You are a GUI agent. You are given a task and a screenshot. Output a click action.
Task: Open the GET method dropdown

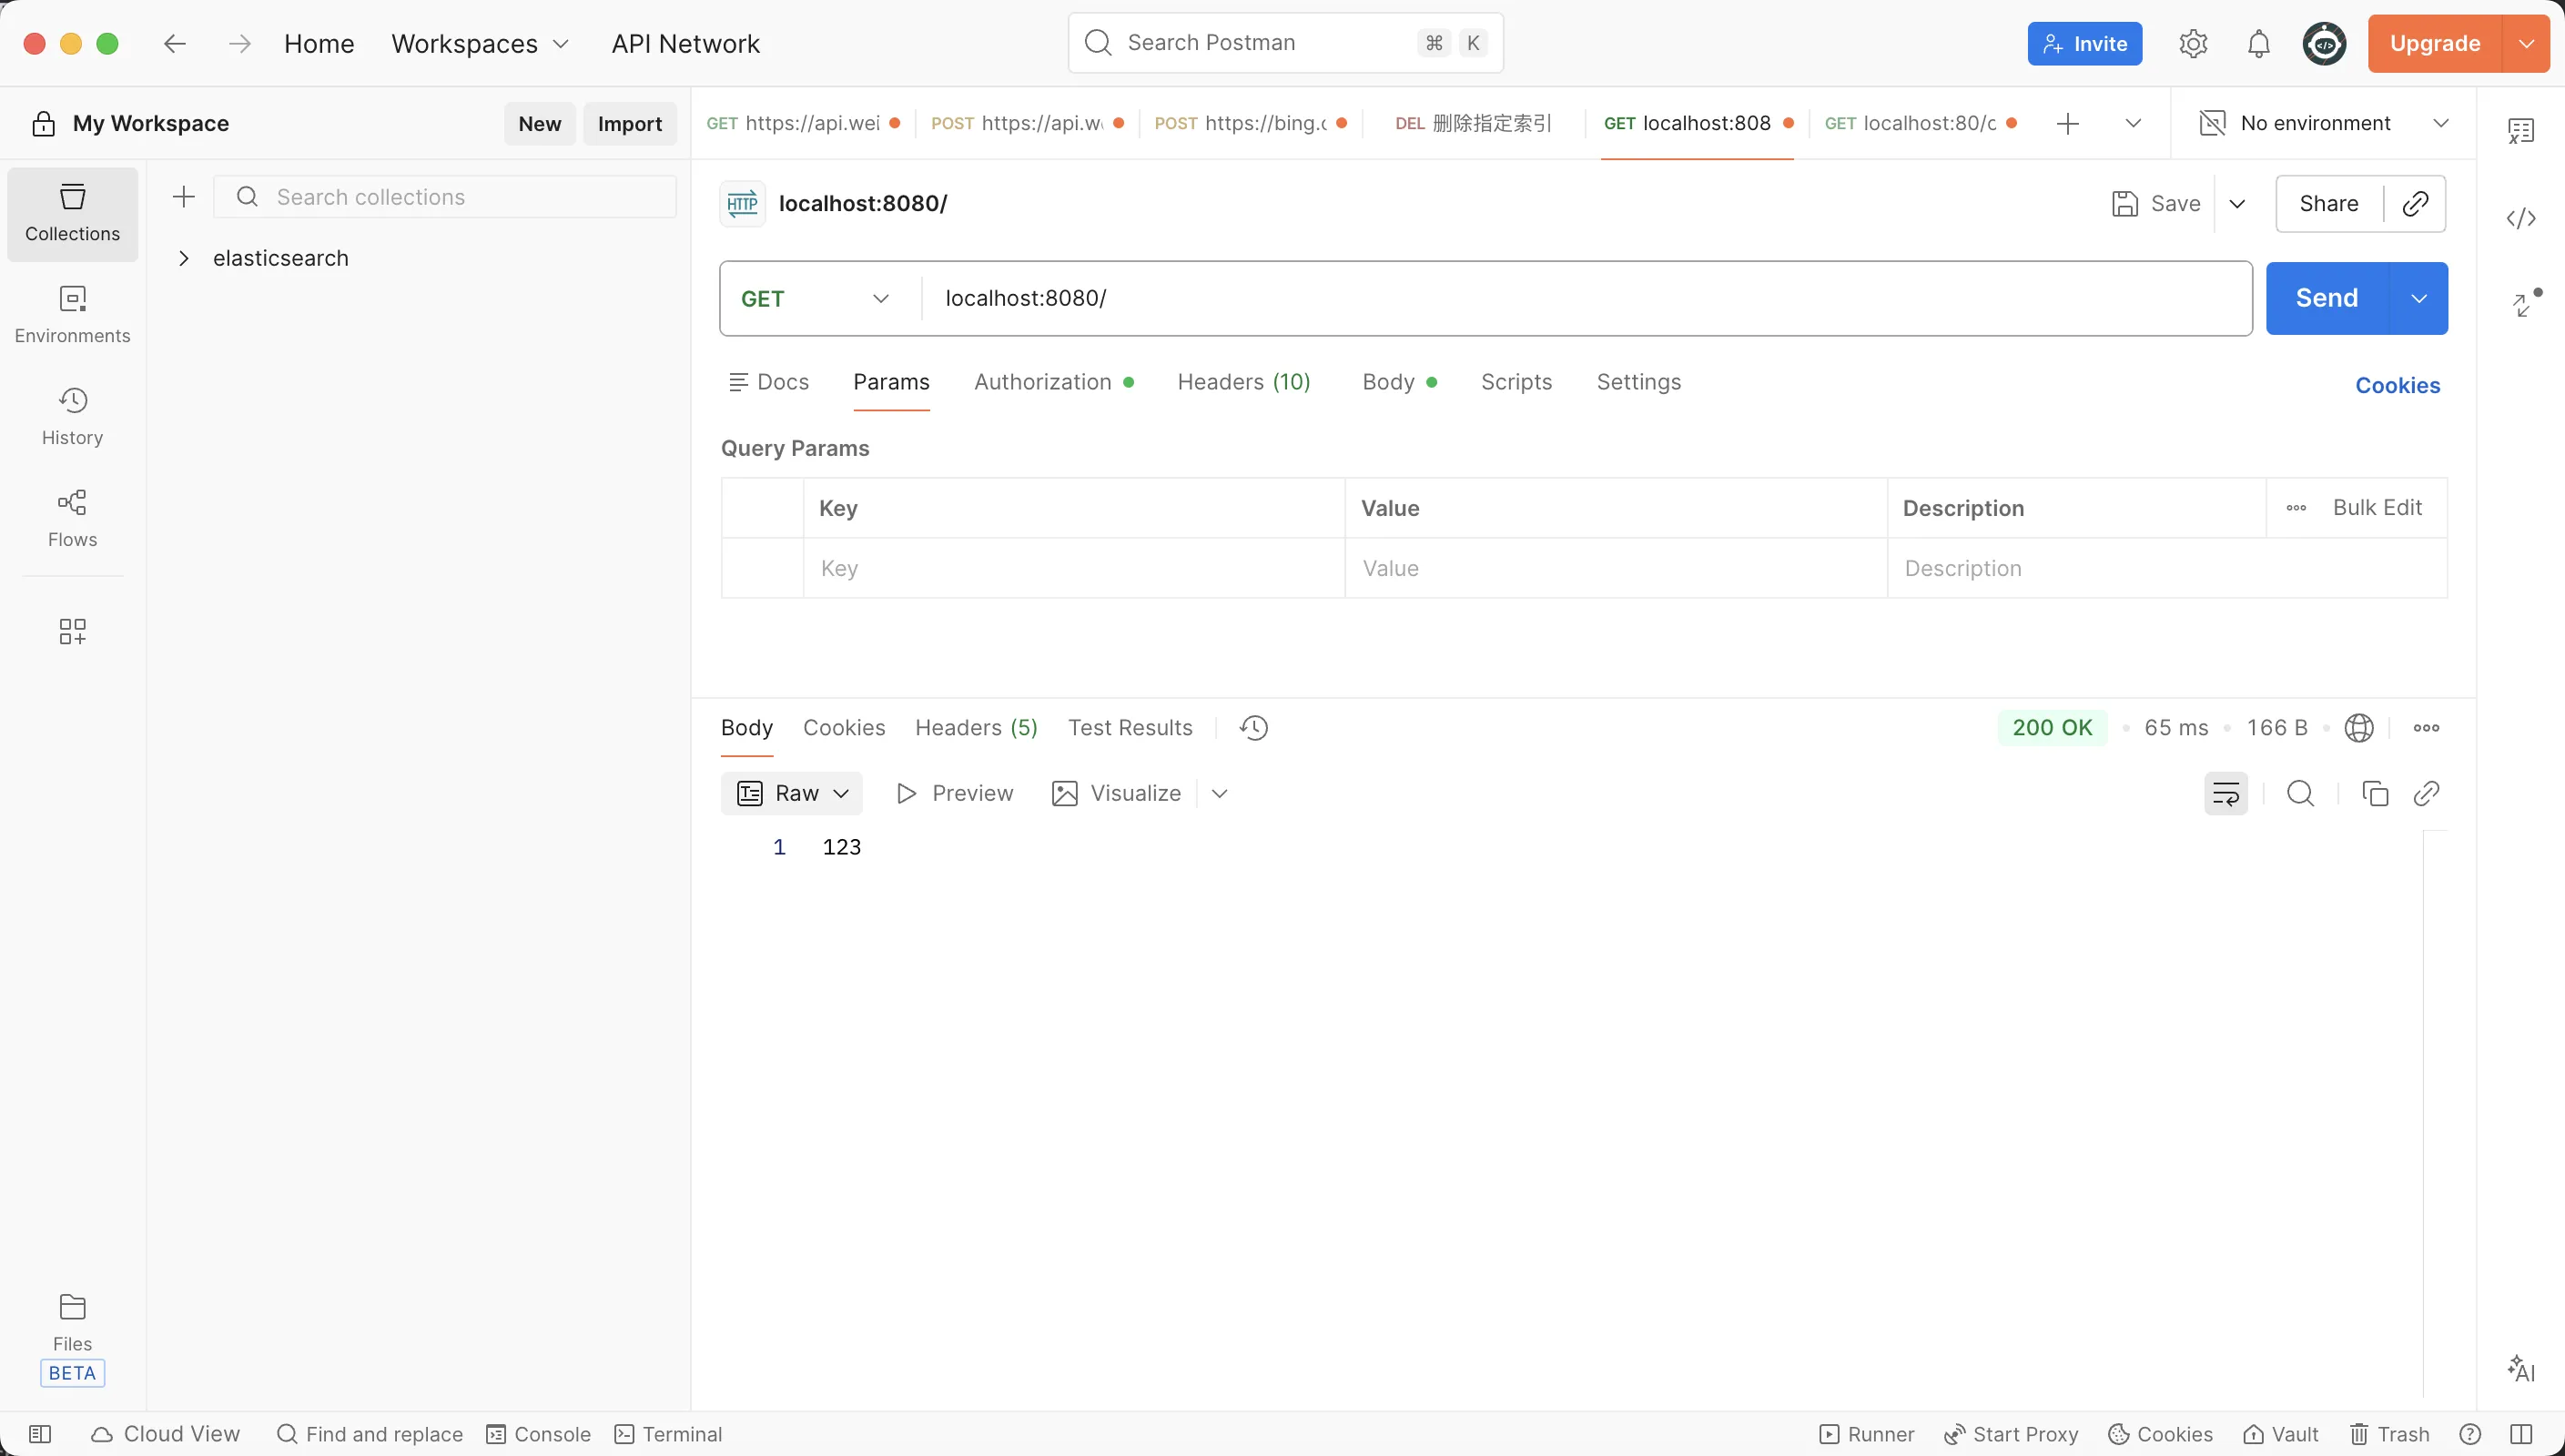tap(815, 299)
